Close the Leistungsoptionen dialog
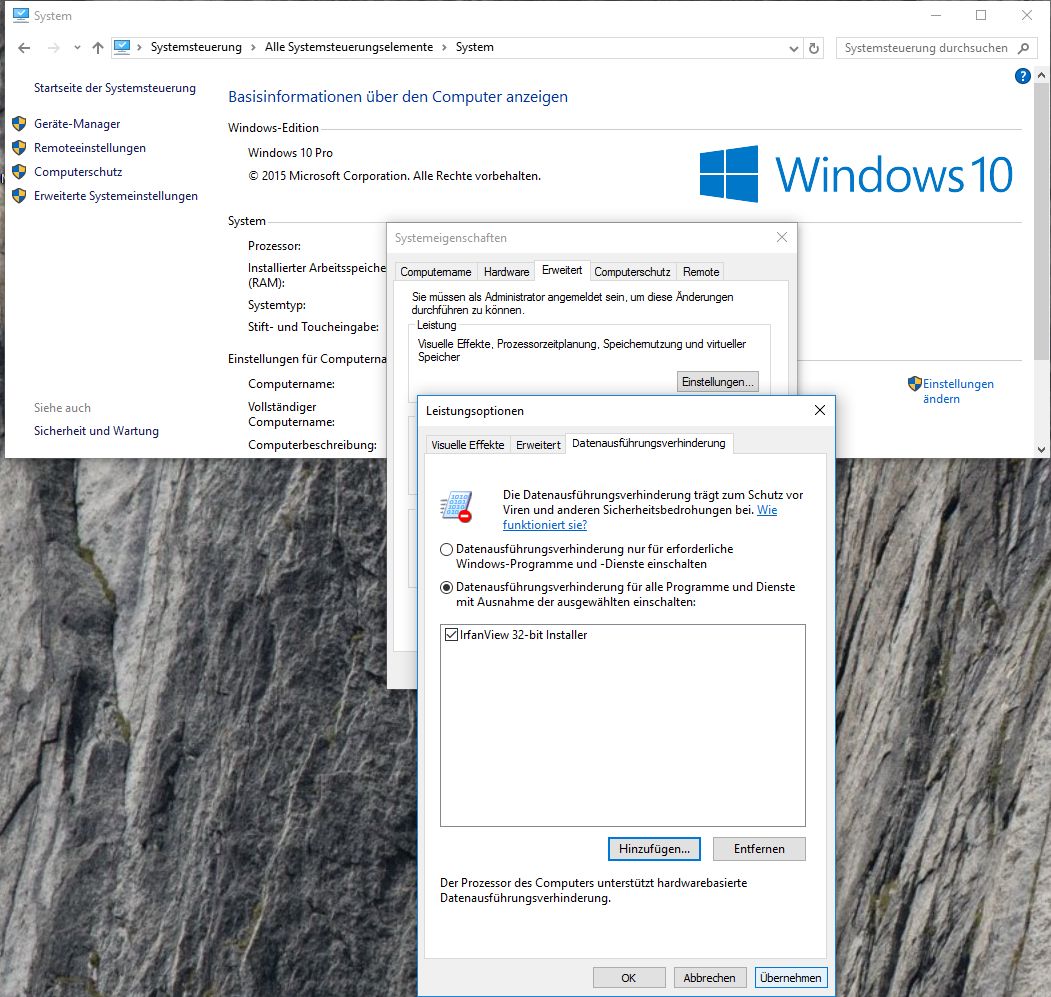Viewport: 1051px width, 997px height. tap(819, 410)
